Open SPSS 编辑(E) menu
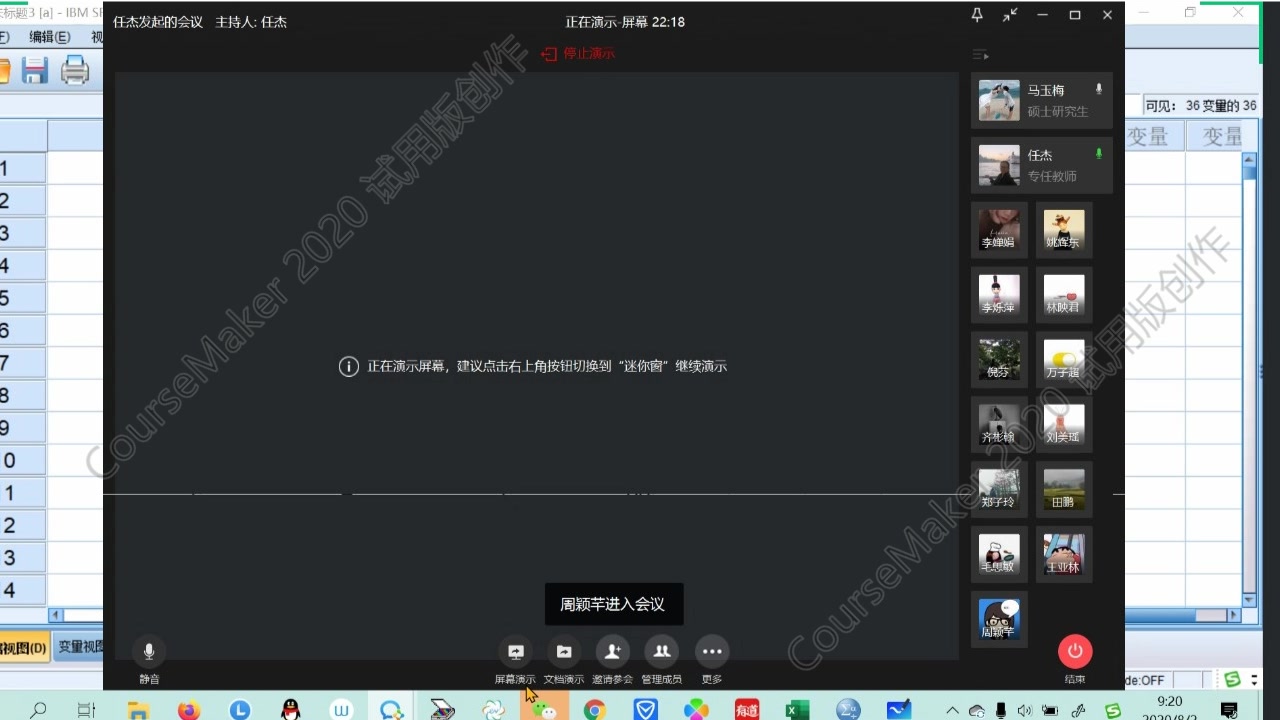 49,37
